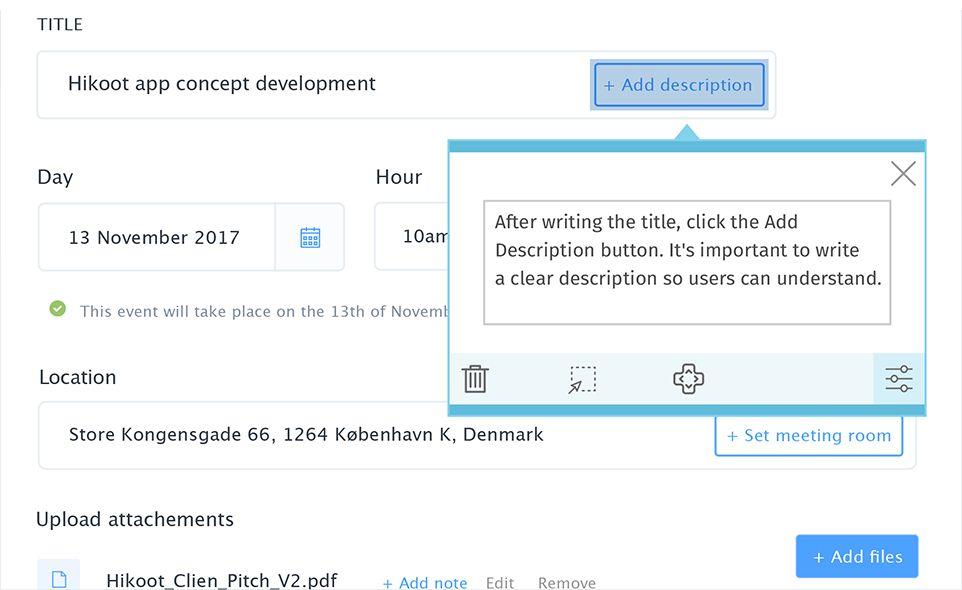Open the calendar icon beside the date
The image size is (962, 590).
[x=310, y=237]
